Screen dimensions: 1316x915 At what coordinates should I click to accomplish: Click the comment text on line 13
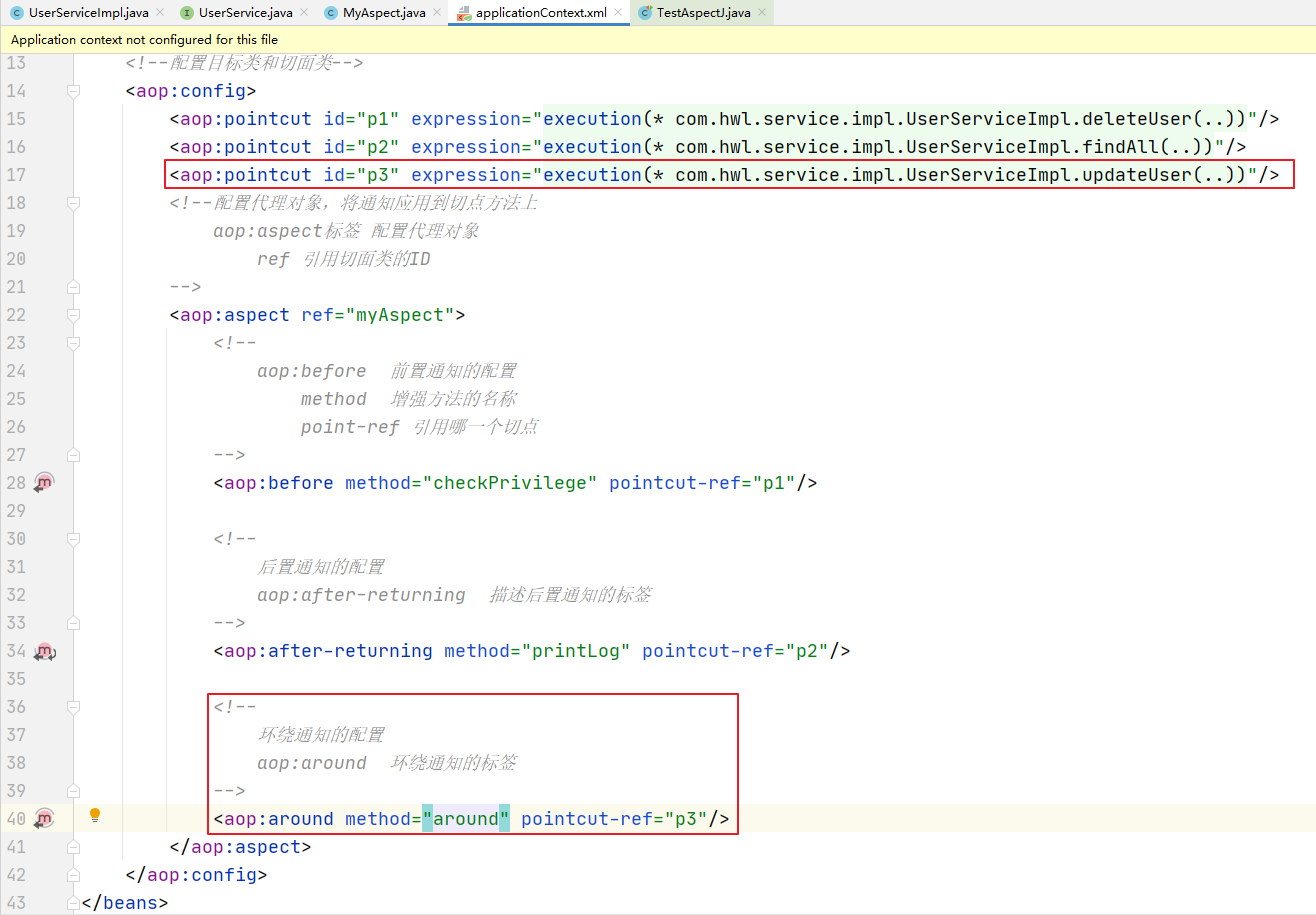pyautogui.click(x=243, y=63)
